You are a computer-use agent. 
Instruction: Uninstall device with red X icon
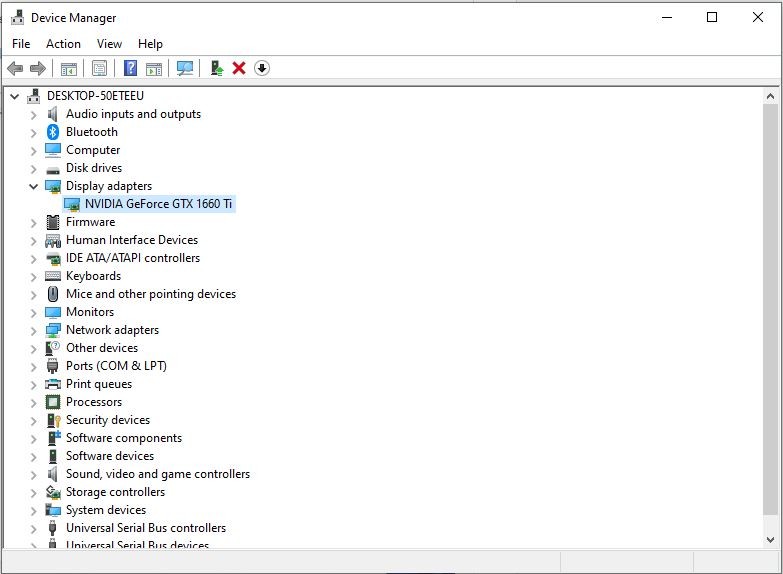tap(239, 68)
